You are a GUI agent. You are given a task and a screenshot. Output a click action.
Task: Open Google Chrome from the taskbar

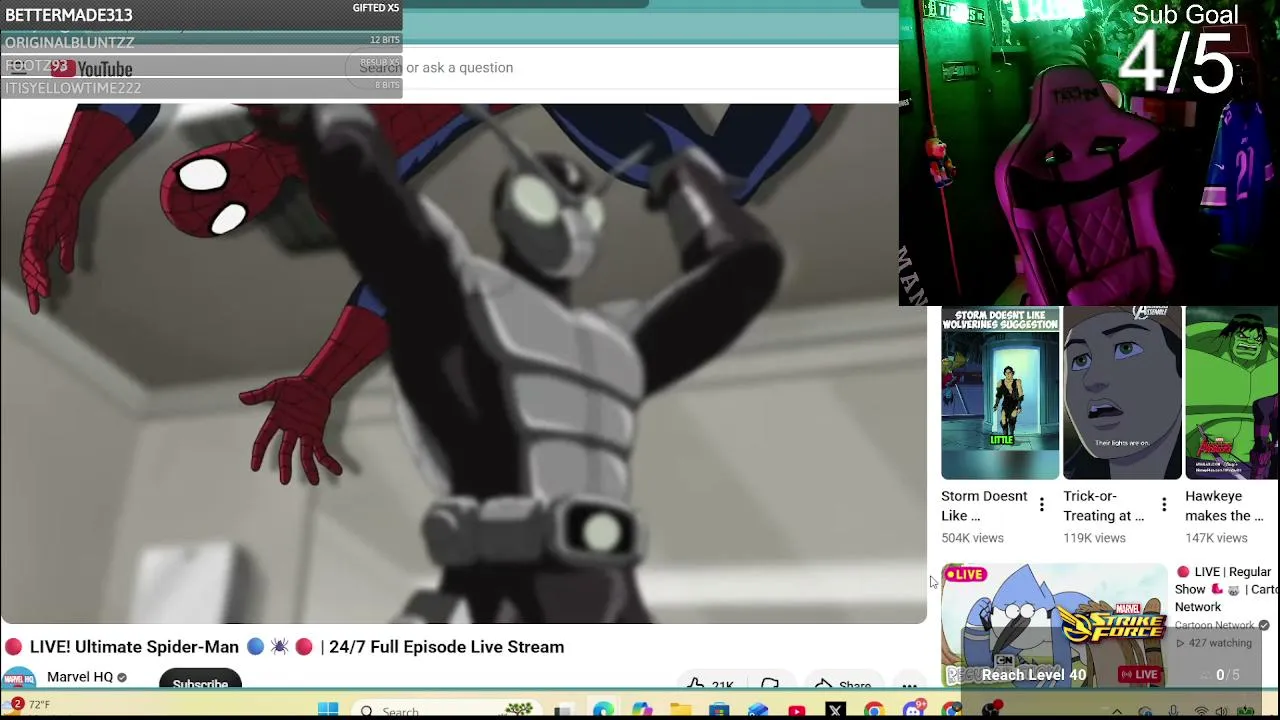pyautogui.click(x=874, y=711)
